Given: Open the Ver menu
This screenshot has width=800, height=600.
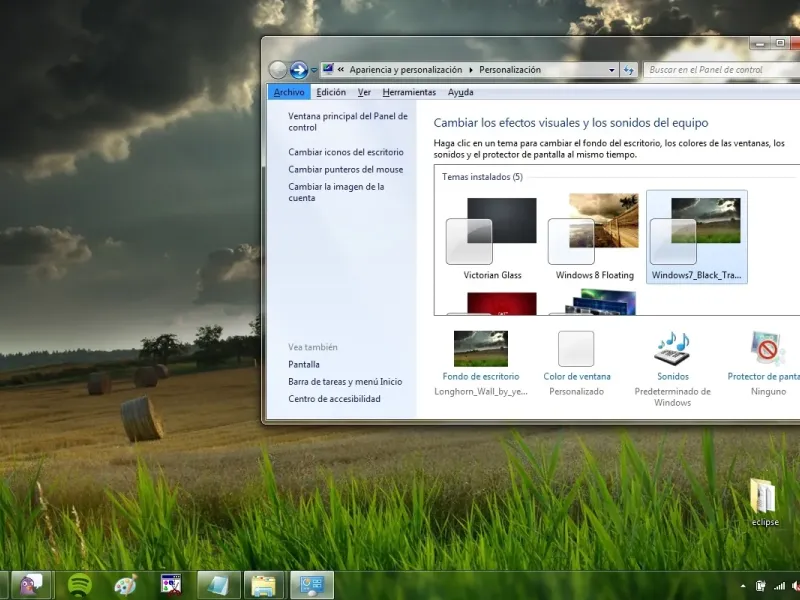Looking at the screenshot, I should tap(364, 92).
